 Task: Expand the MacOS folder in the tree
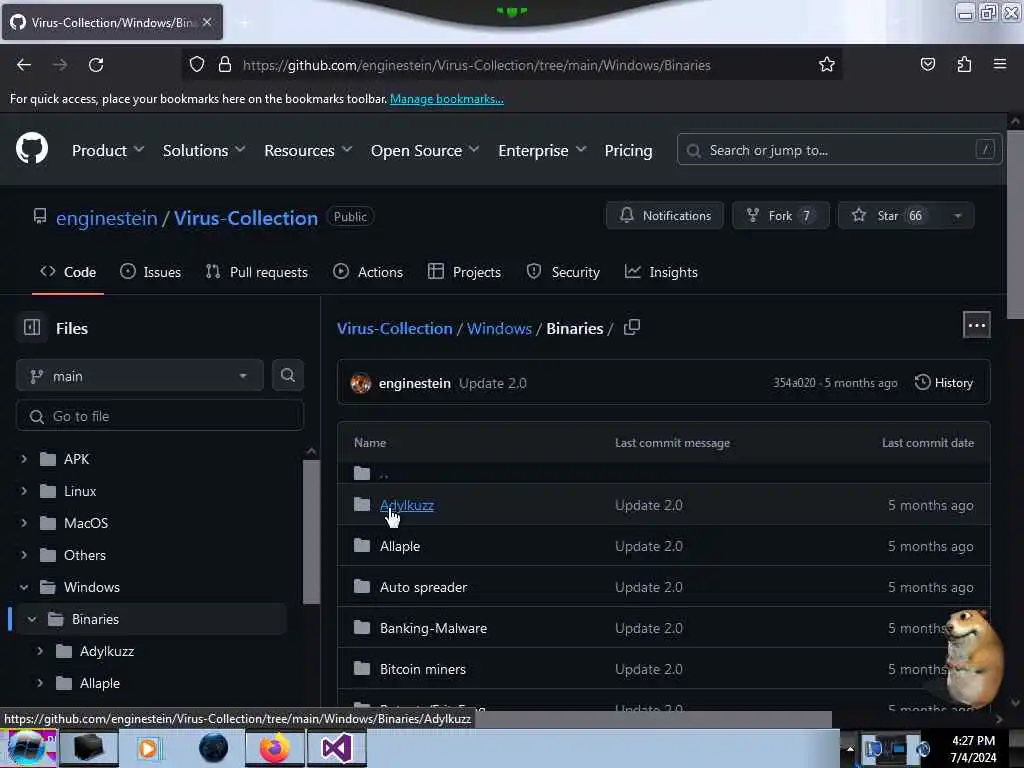click(24, 523)
